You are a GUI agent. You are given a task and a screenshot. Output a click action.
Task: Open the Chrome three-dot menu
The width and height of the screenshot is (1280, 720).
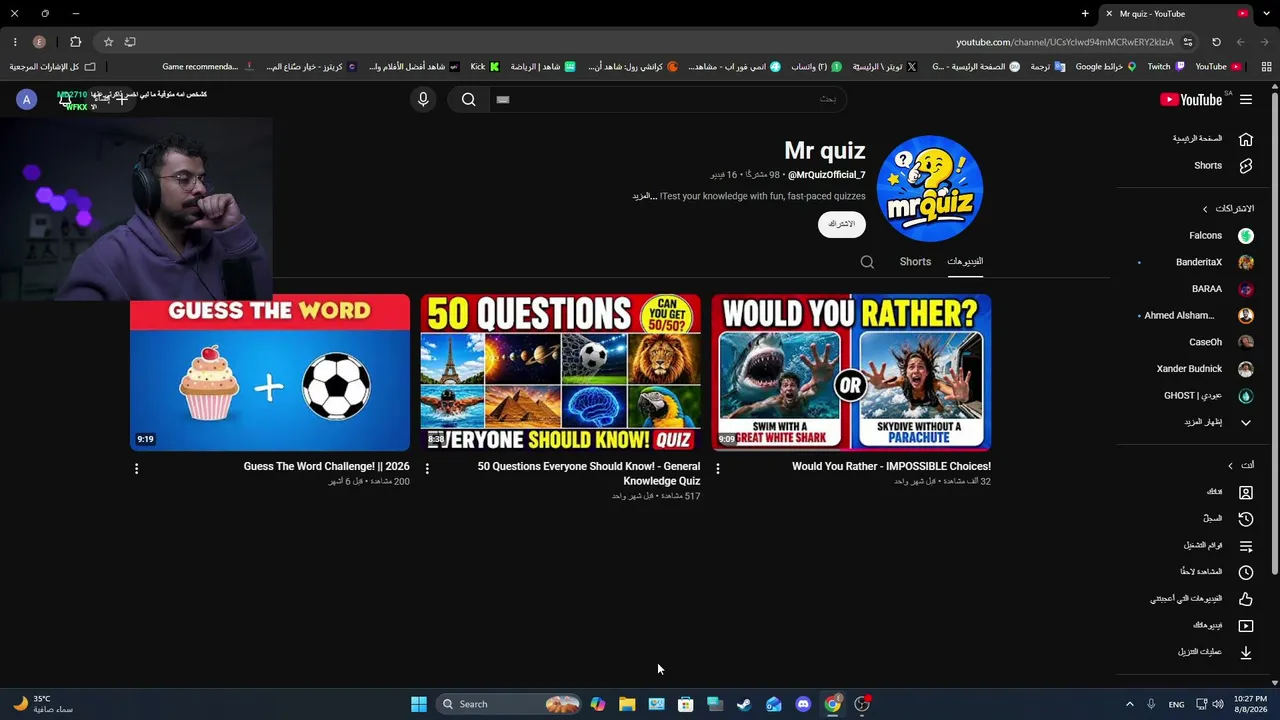point(15,42)
